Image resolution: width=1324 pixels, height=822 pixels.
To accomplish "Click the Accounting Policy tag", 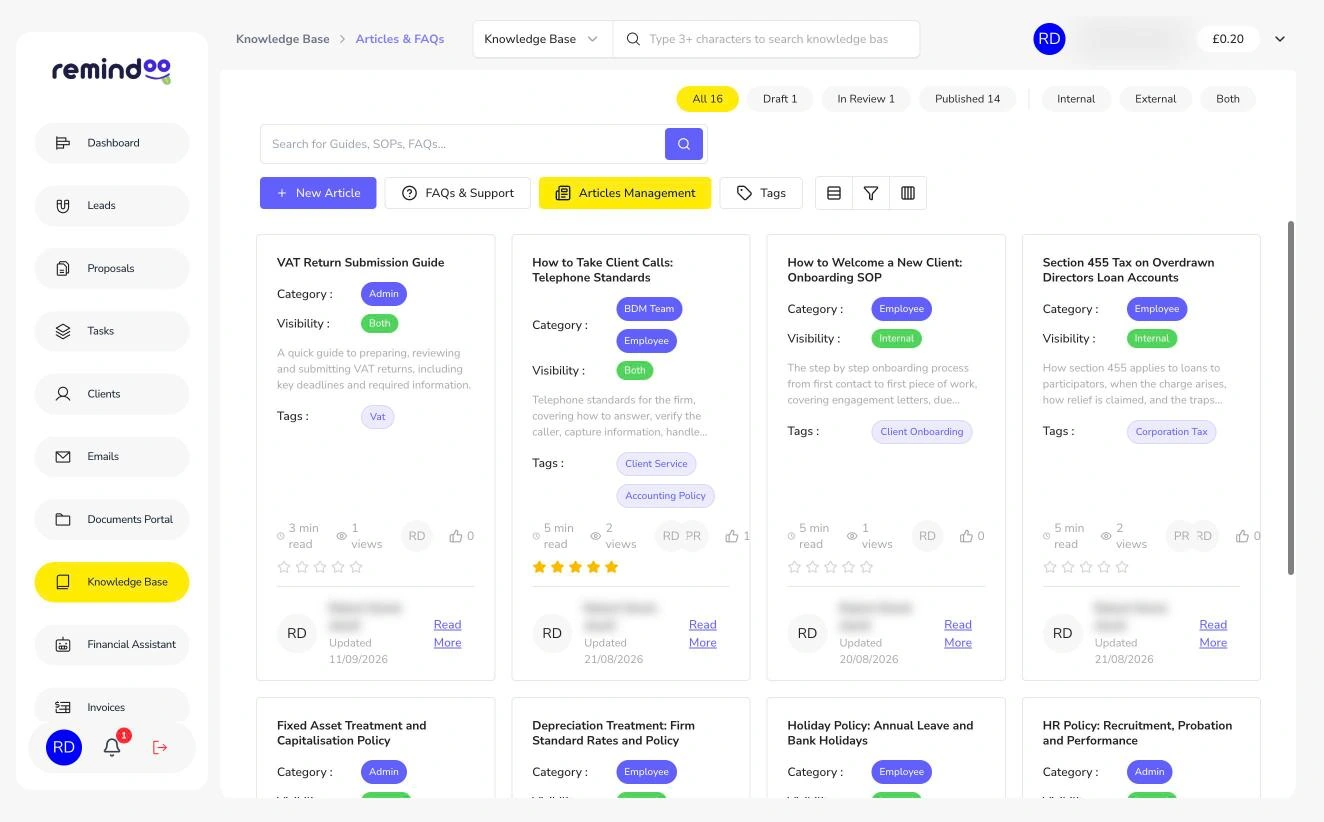I will [x=665, y=496].
